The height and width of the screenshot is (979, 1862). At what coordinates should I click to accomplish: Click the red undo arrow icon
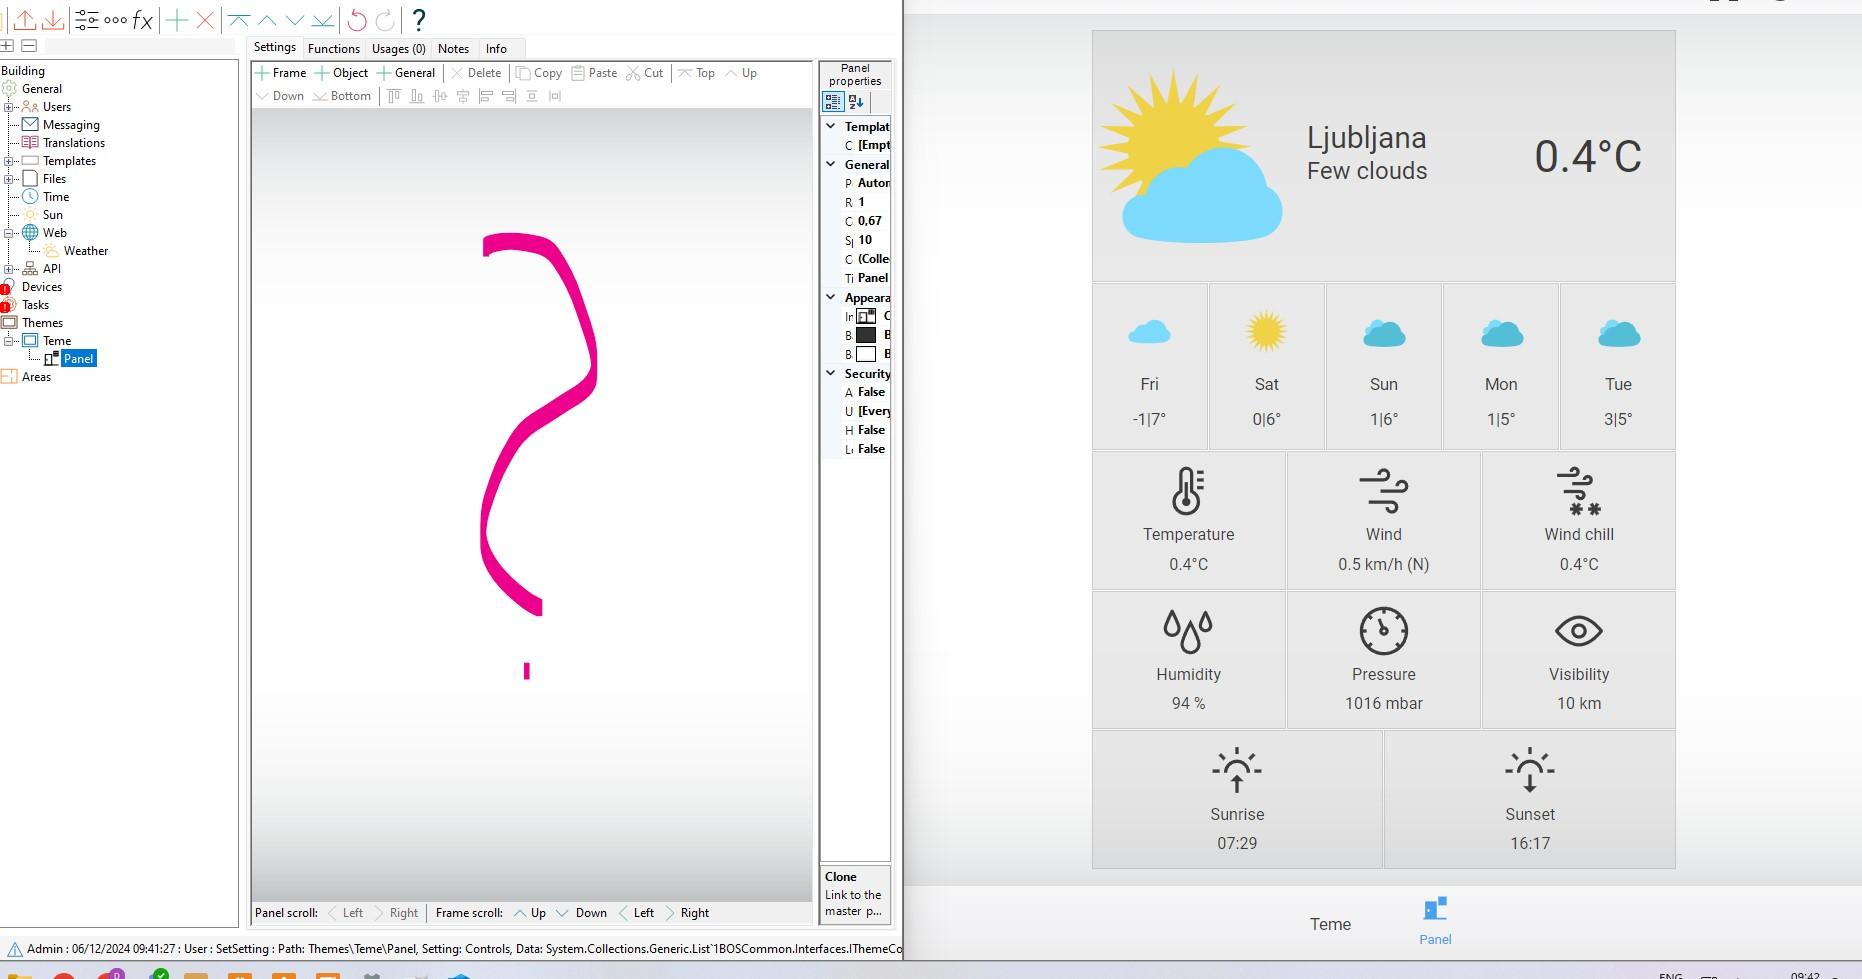(356, 20)
